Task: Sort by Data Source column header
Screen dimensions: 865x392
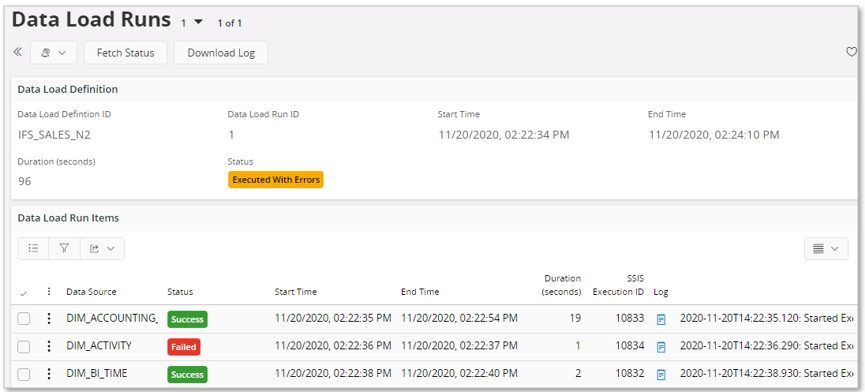Action: [92, 292]
